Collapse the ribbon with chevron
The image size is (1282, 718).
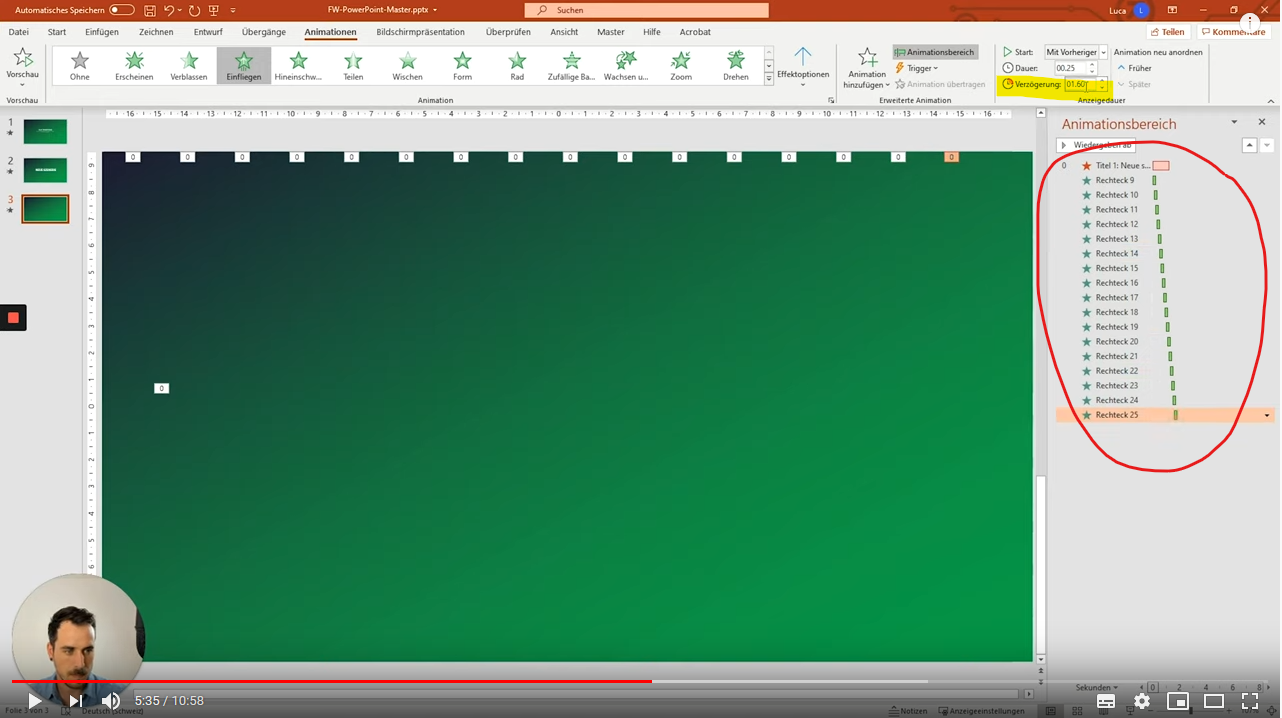click(x=1270, y=100)
